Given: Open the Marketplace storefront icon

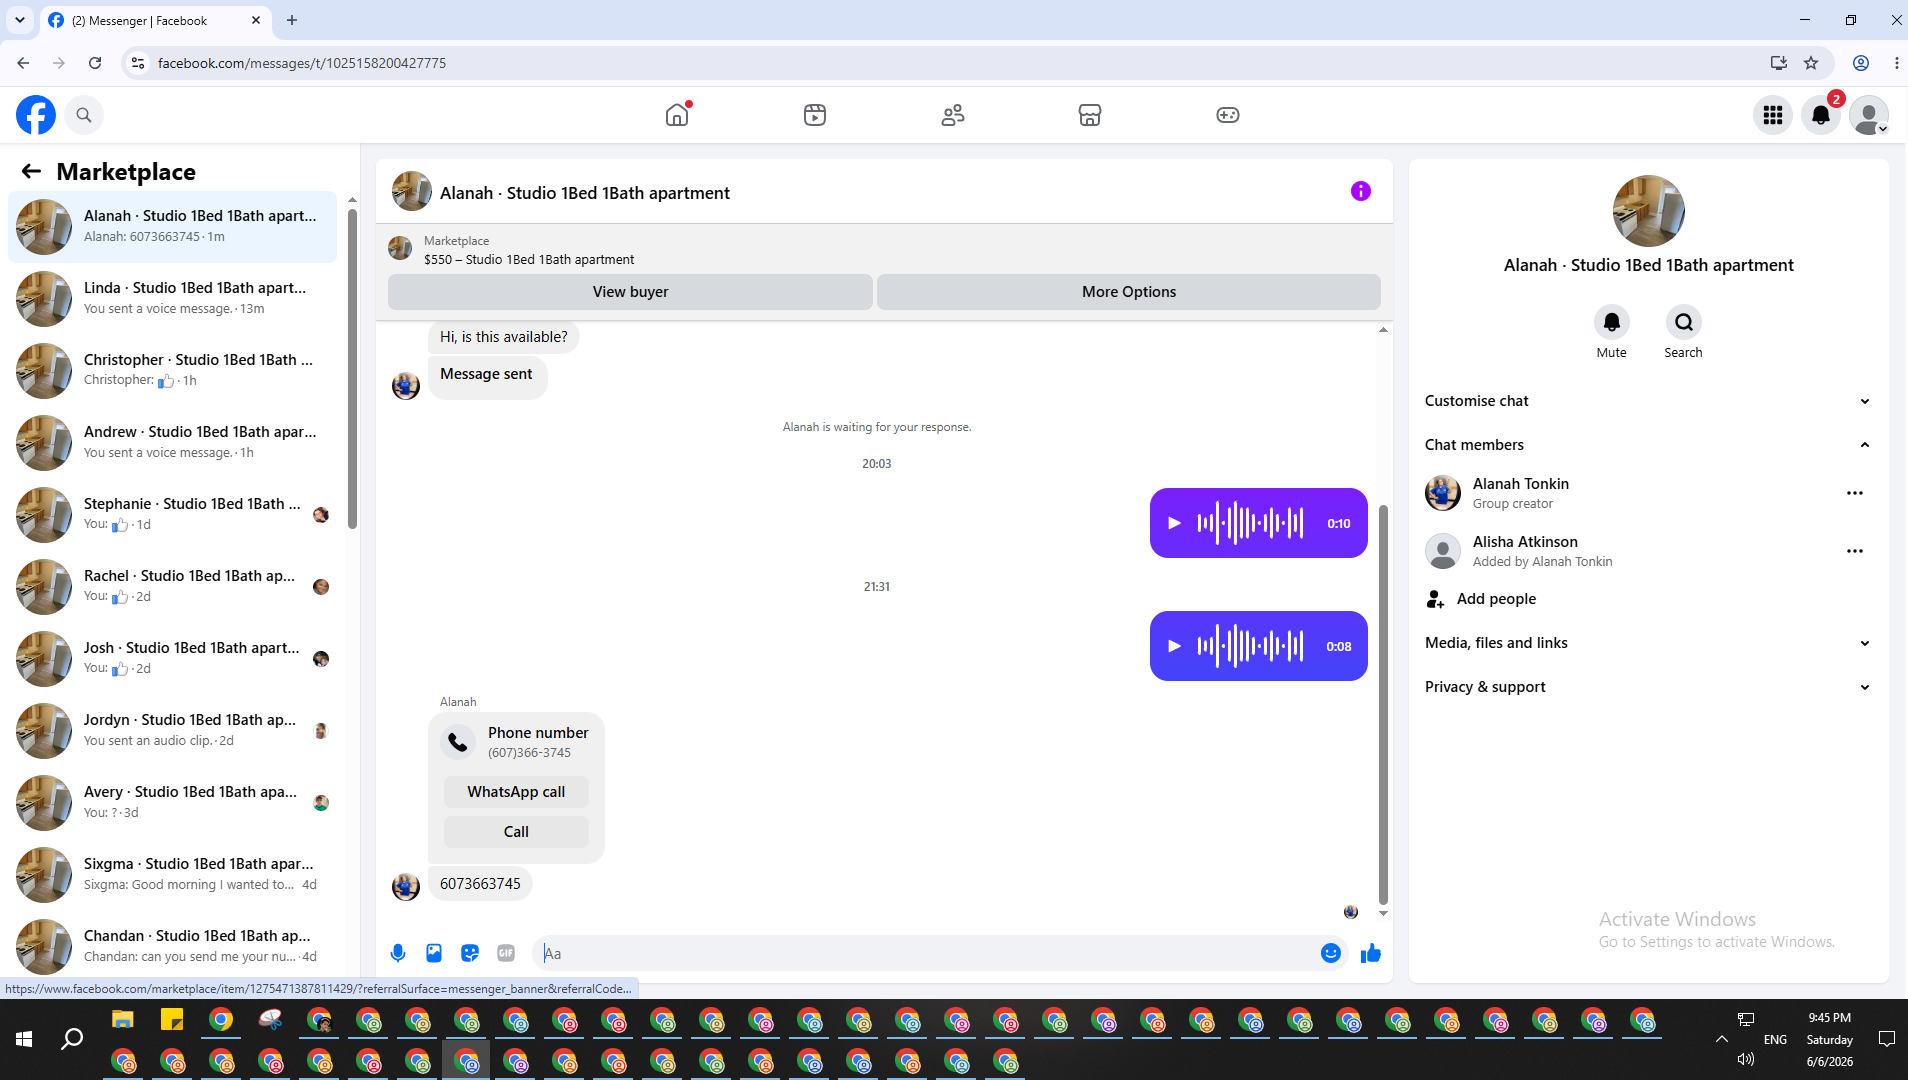Looking at the screenshot, I should (x=1090, y=115).
